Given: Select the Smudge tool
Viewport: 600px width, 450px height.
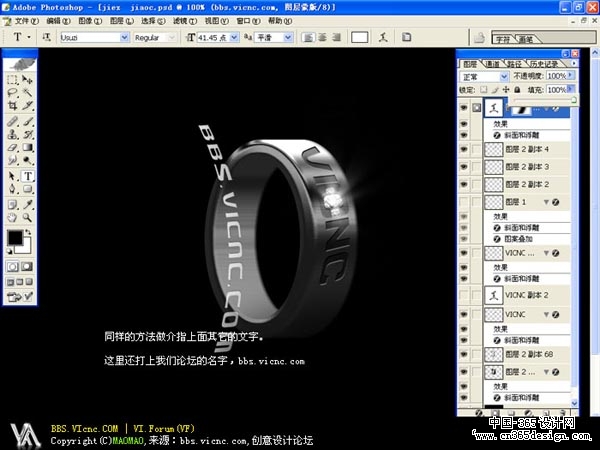Looking at the screenshot, I should point(13,160).
